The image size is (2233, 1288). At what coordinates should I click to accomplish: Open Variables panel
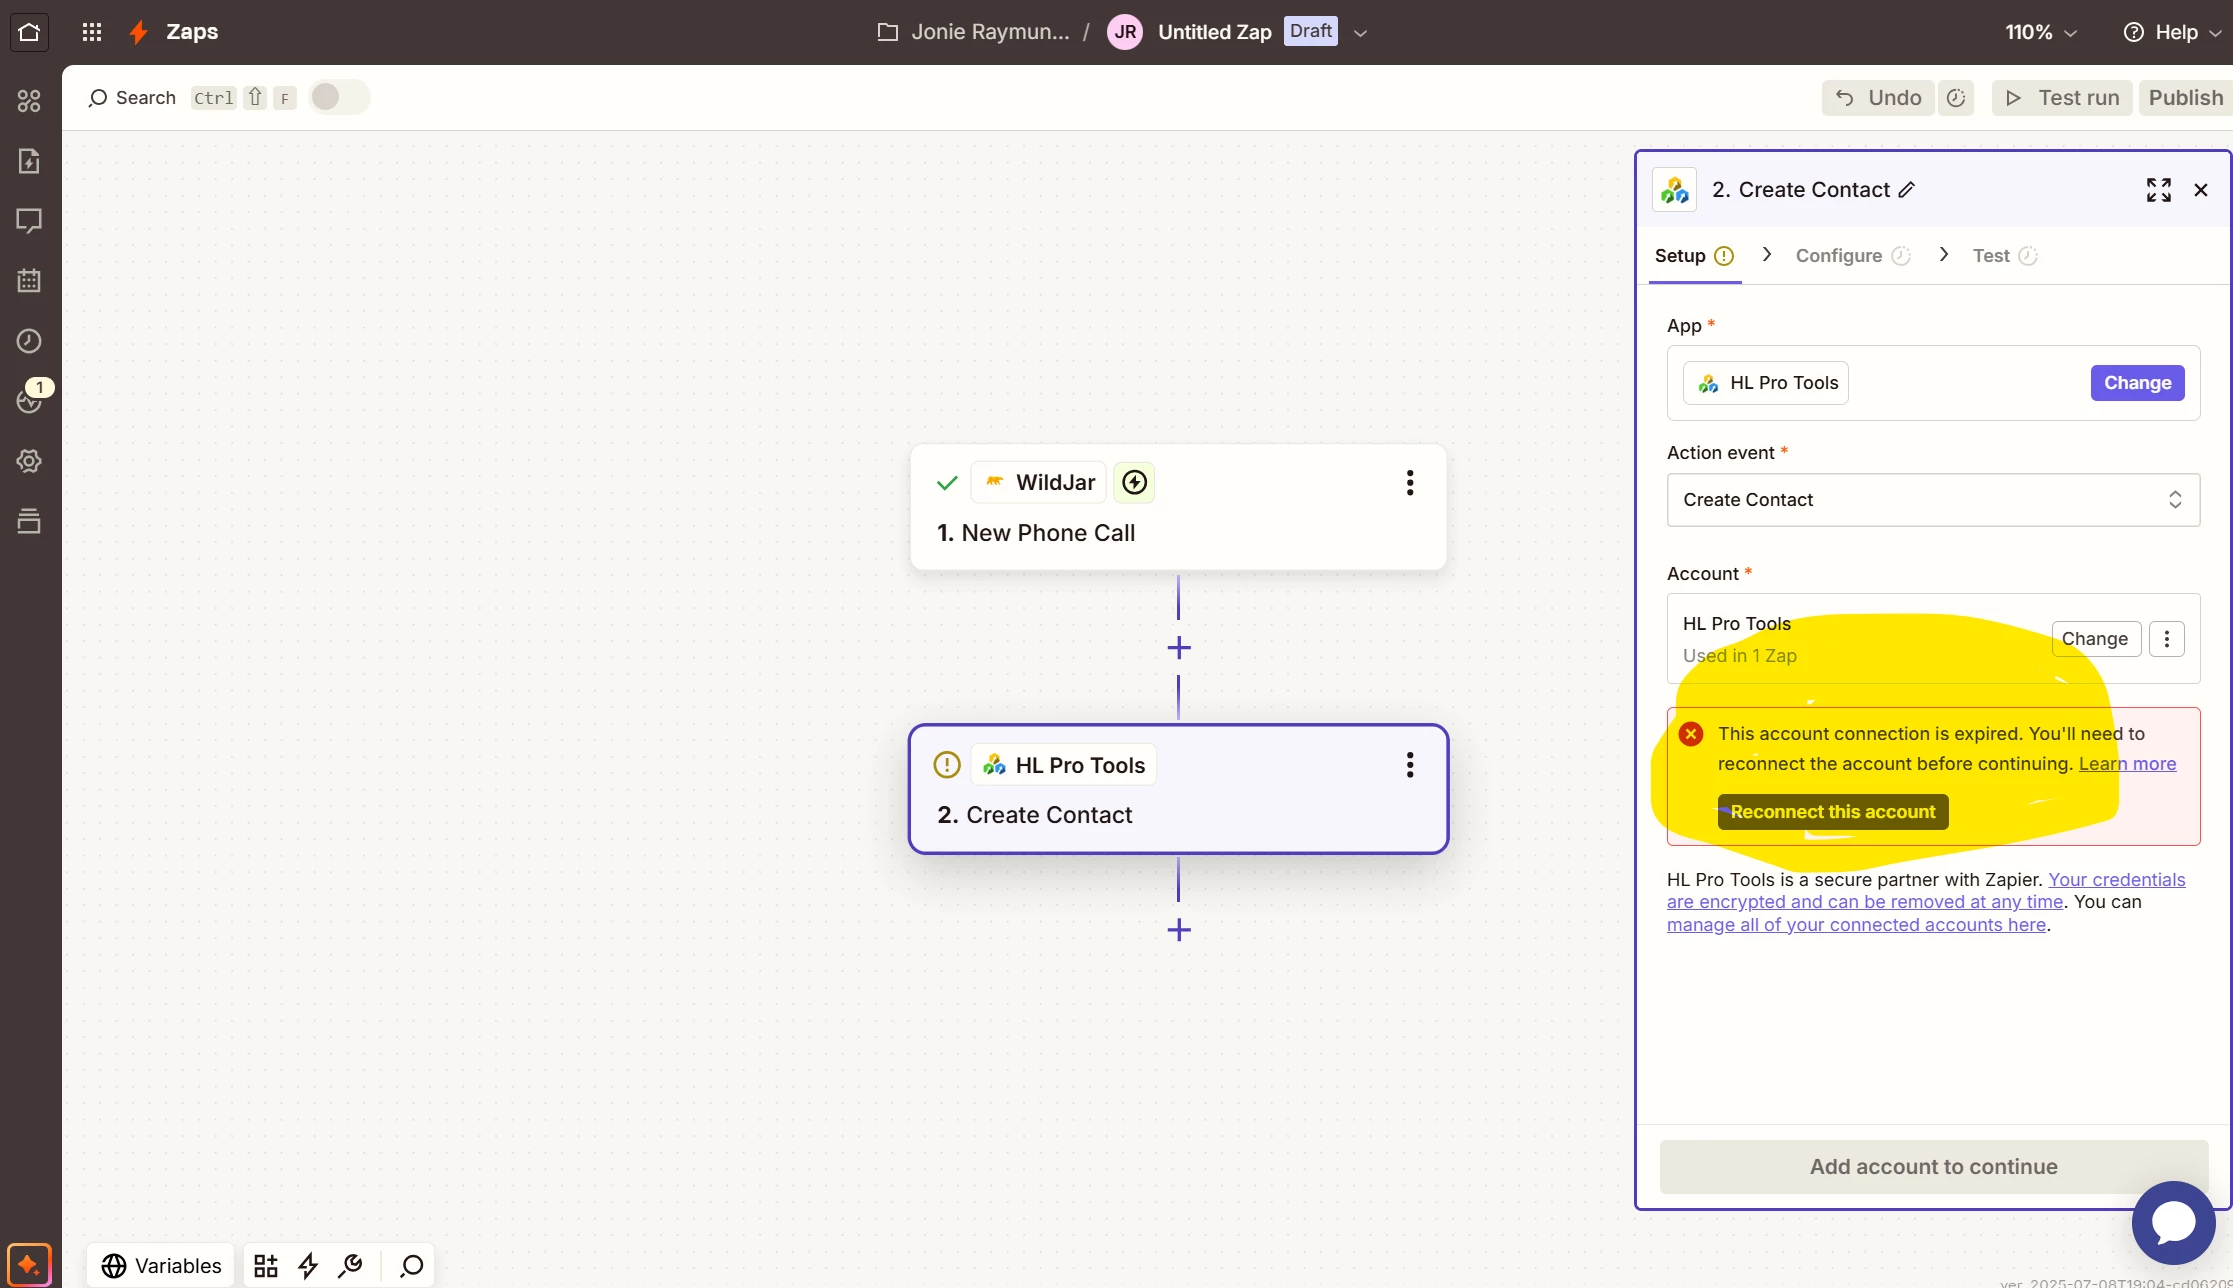[161, 1266]
